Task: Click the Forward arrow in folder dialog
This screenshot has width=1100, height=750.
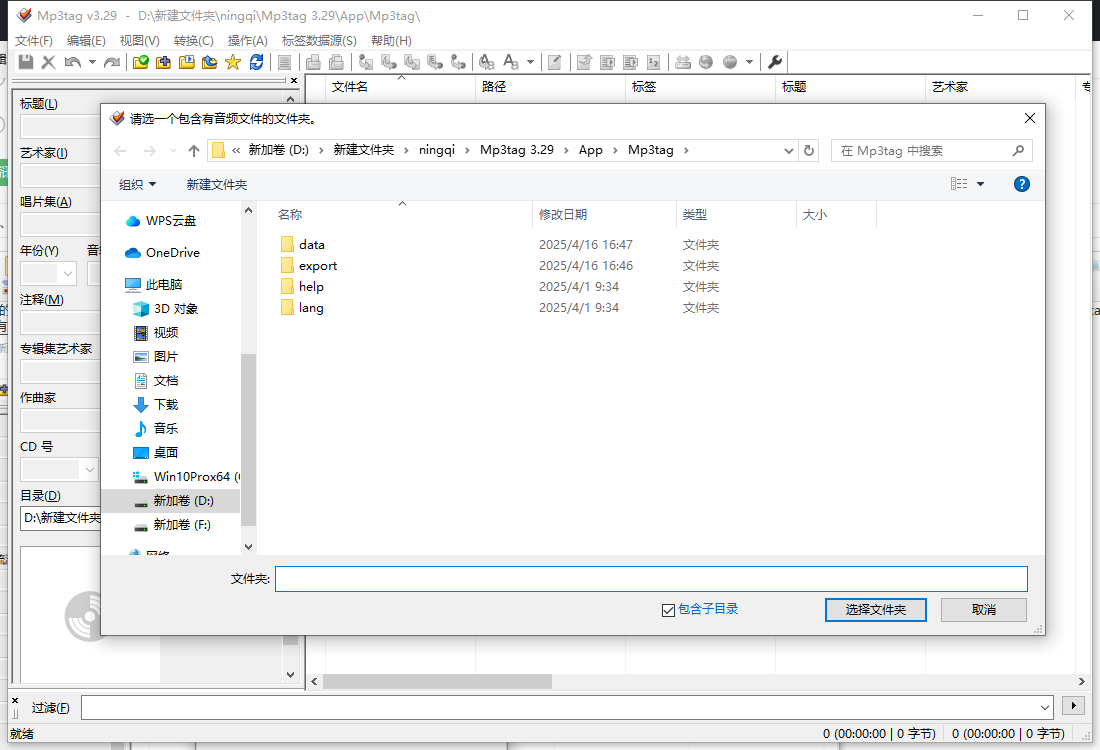Action: [149, 151]
